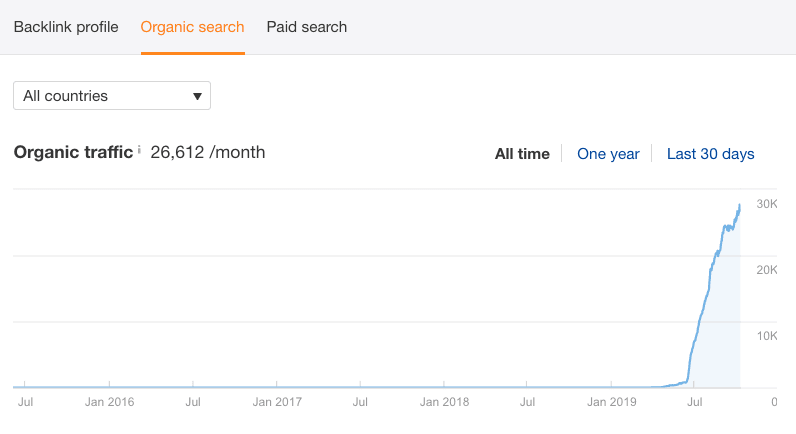Image resolution: width=796 pixels, height=434 pixels.
Task: Switch the chart to Last 30 days
Action: [x=710, y=154]
